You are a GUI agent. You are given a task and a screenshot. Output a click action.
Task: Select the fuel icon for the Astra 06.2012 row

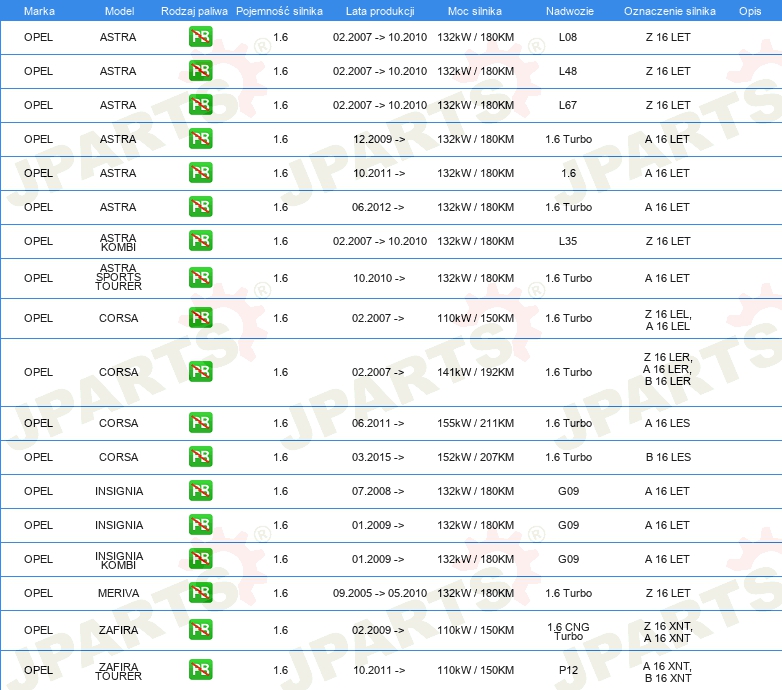200,206
